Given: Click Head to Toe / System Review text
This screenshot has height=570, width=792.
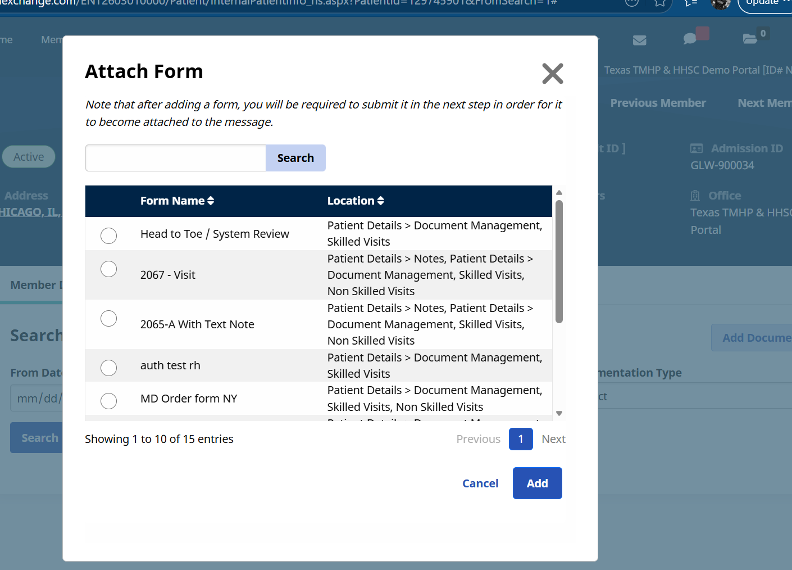Looking at the screenshot, I should pos(215,234).
